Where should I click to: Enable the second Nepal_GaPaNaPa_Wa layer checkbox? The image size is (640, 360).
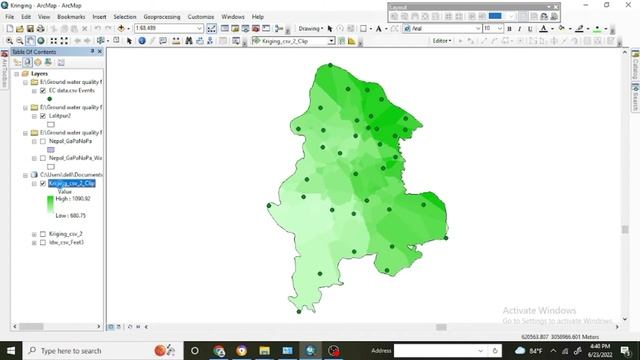click(43, 158)
